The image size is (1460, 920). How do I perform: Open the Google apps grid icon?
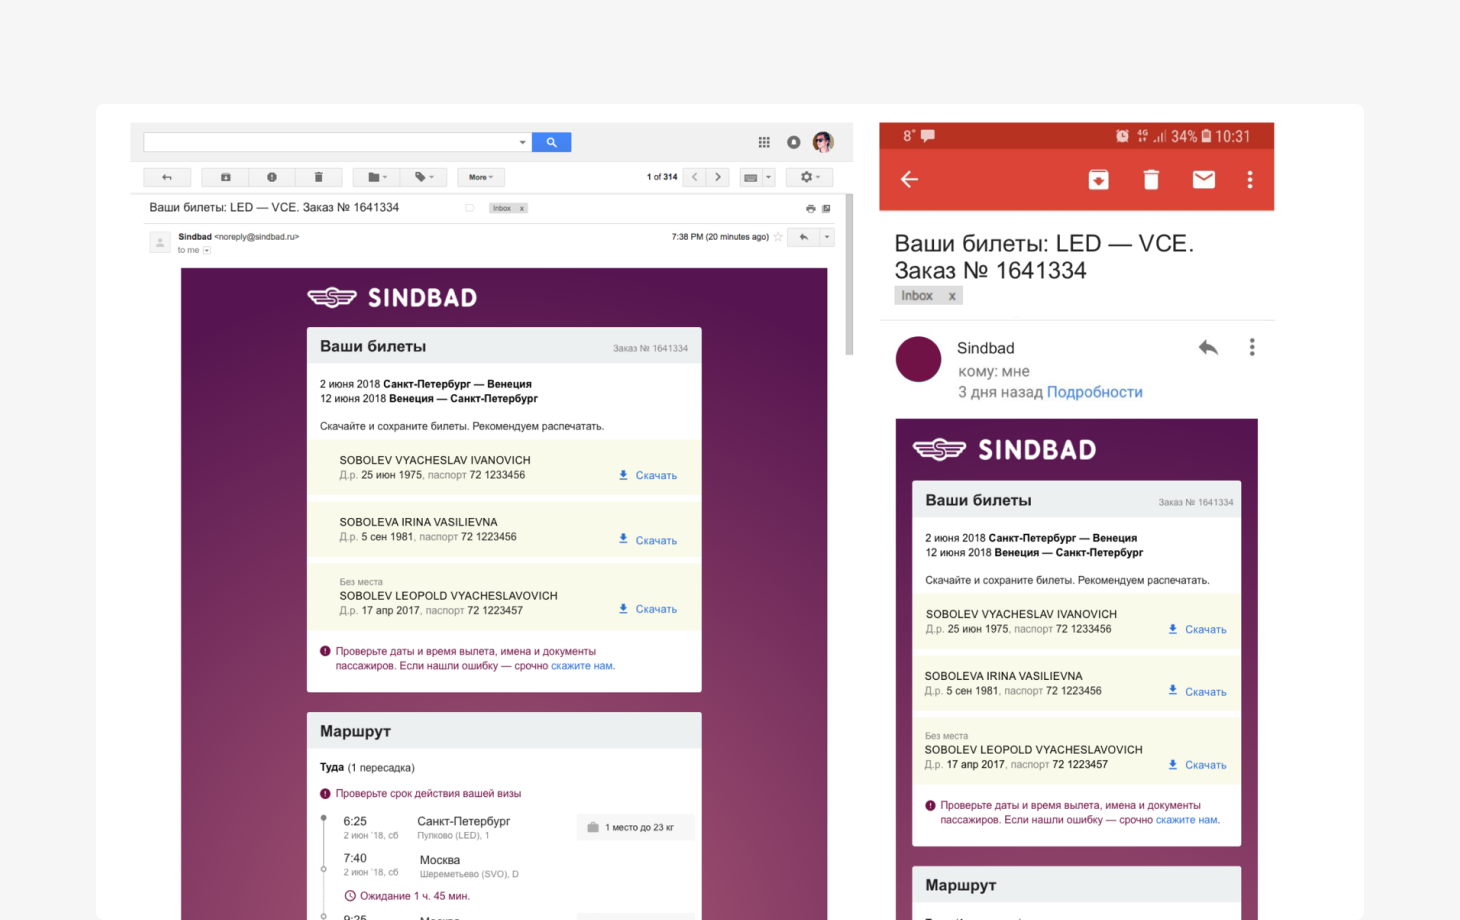tap(764, 142)
